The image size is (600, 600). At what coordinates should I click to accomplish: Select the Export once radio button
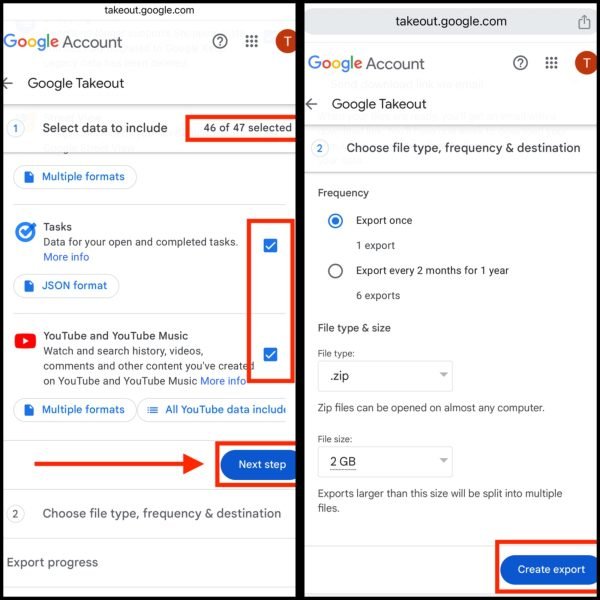[335, 221]
